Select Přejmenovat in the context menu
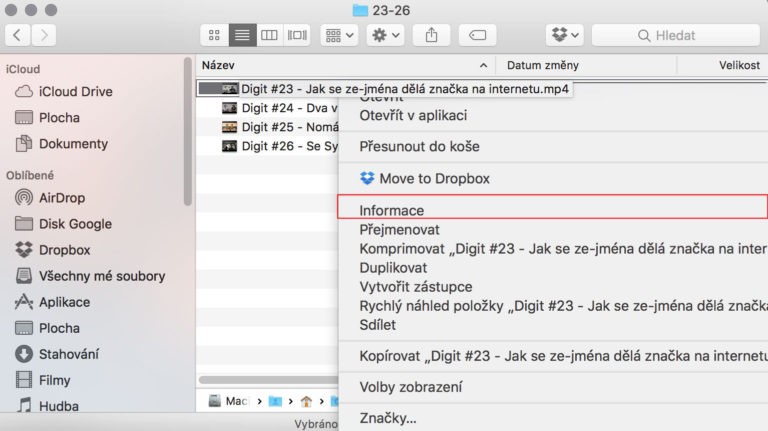Viewport: 768px width, 431px height. (x=399, y=229)
